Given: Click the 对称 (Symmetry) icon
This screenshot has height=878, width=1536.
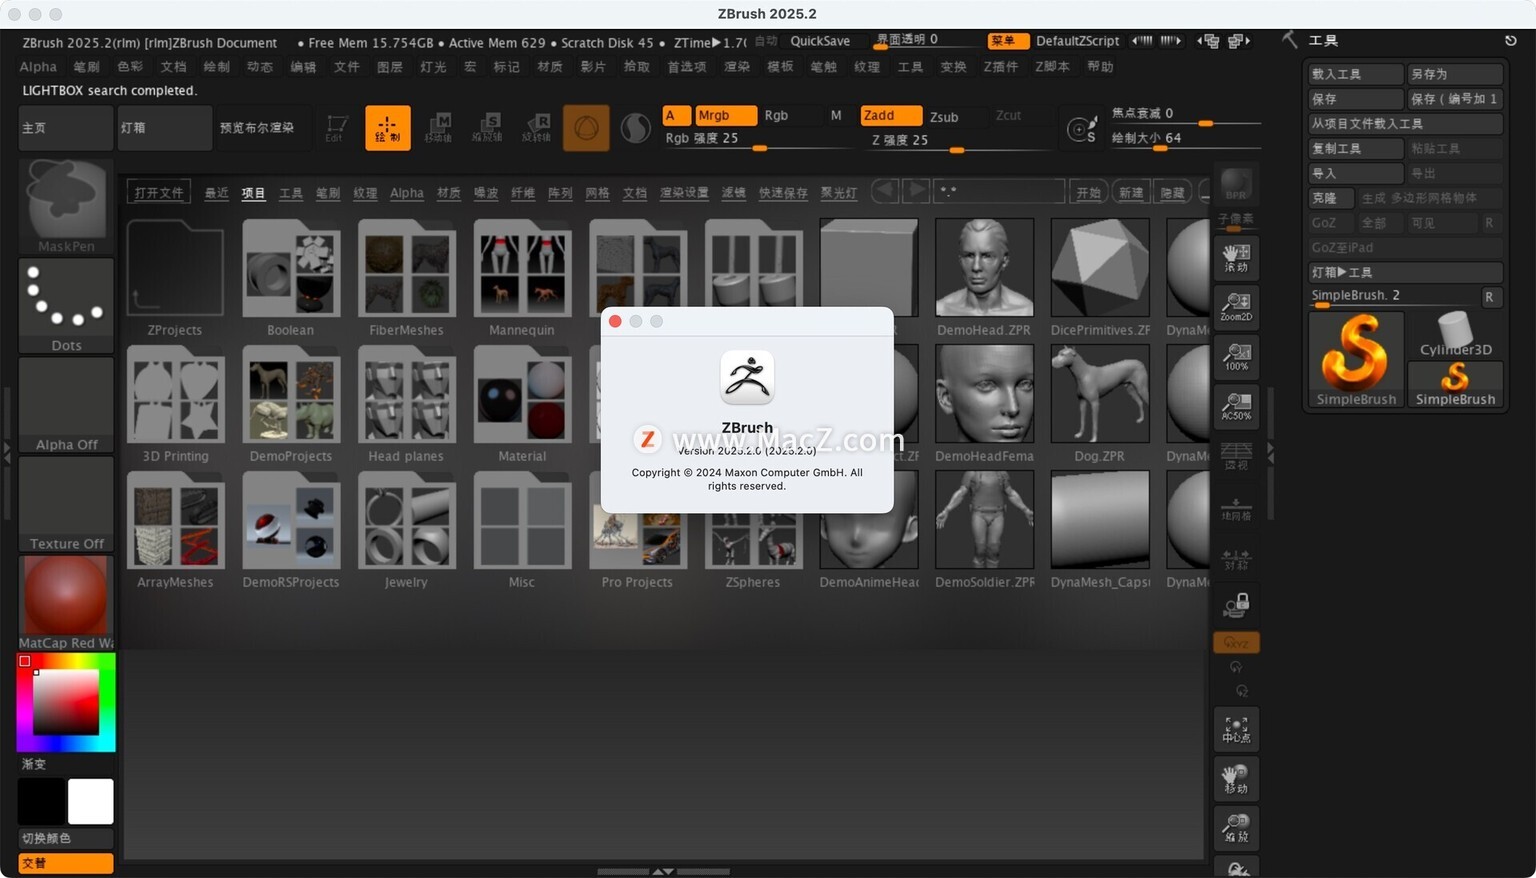Looking at the screenshot, I should pos(1236,558).
